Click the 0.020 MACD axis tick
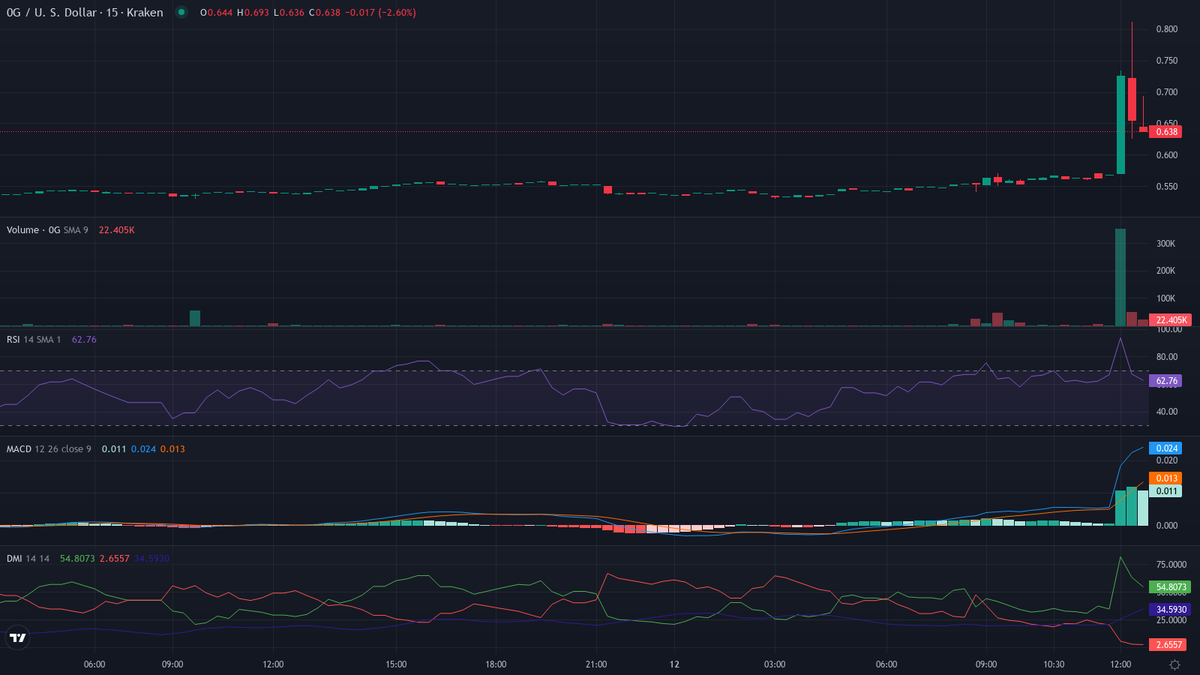The width and height of the screenshot is (1200, 675). click(1166, 460)
